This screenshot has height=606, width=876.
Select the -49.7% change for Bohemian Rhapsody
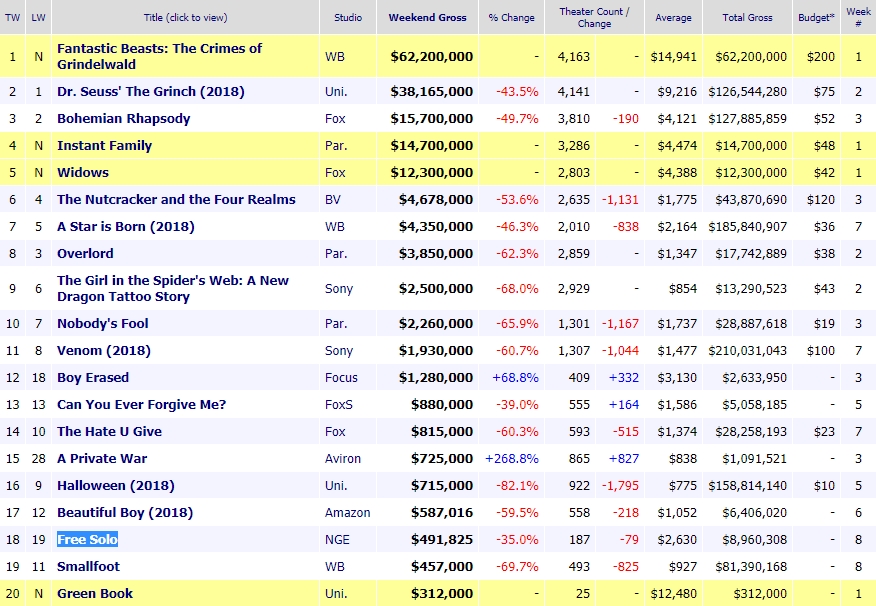point(517,118)
